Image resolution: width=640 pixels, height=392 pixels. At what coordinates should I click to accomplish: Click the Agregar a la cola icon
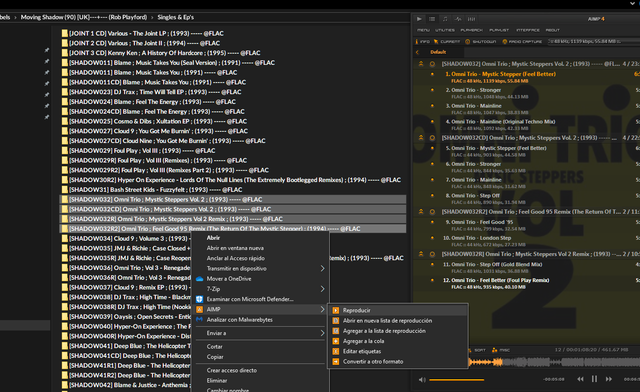pyautogui.click(x=336, y=341)
